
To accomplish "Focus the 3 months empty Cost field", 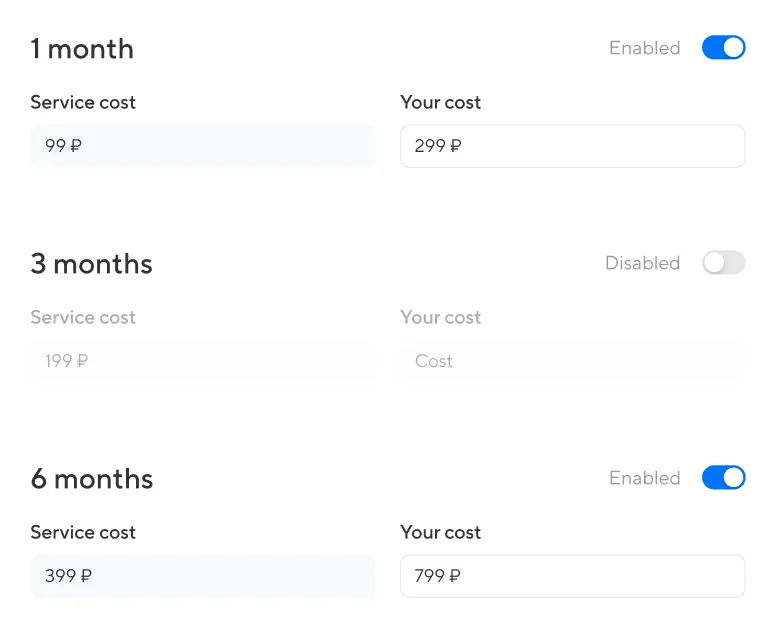I will 572,361.
